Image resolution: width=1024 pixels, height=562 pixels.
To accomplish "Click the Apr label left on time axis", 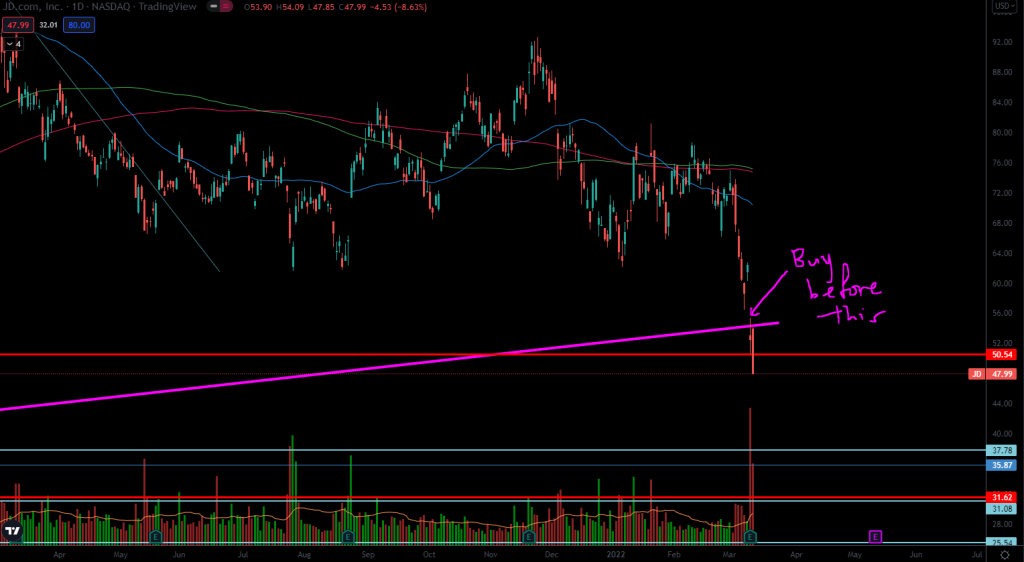I will pyautogui.click(x=59, y=554).
